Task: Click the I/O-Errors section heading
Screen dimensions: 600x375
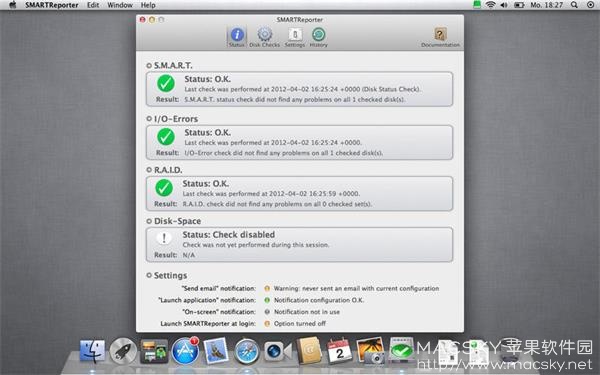Action: coord(176,119)
